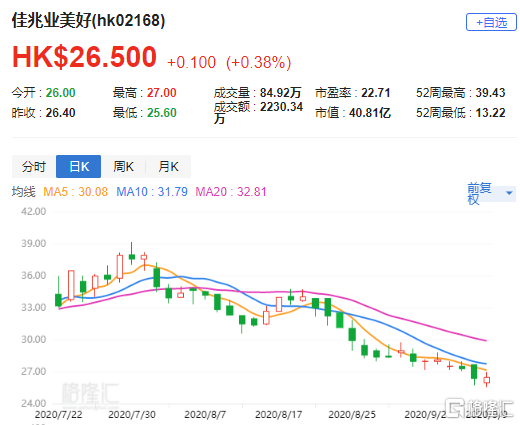520x425 pixels.
Task: Click the 最低 value 25.60
Action: point(162,113)
